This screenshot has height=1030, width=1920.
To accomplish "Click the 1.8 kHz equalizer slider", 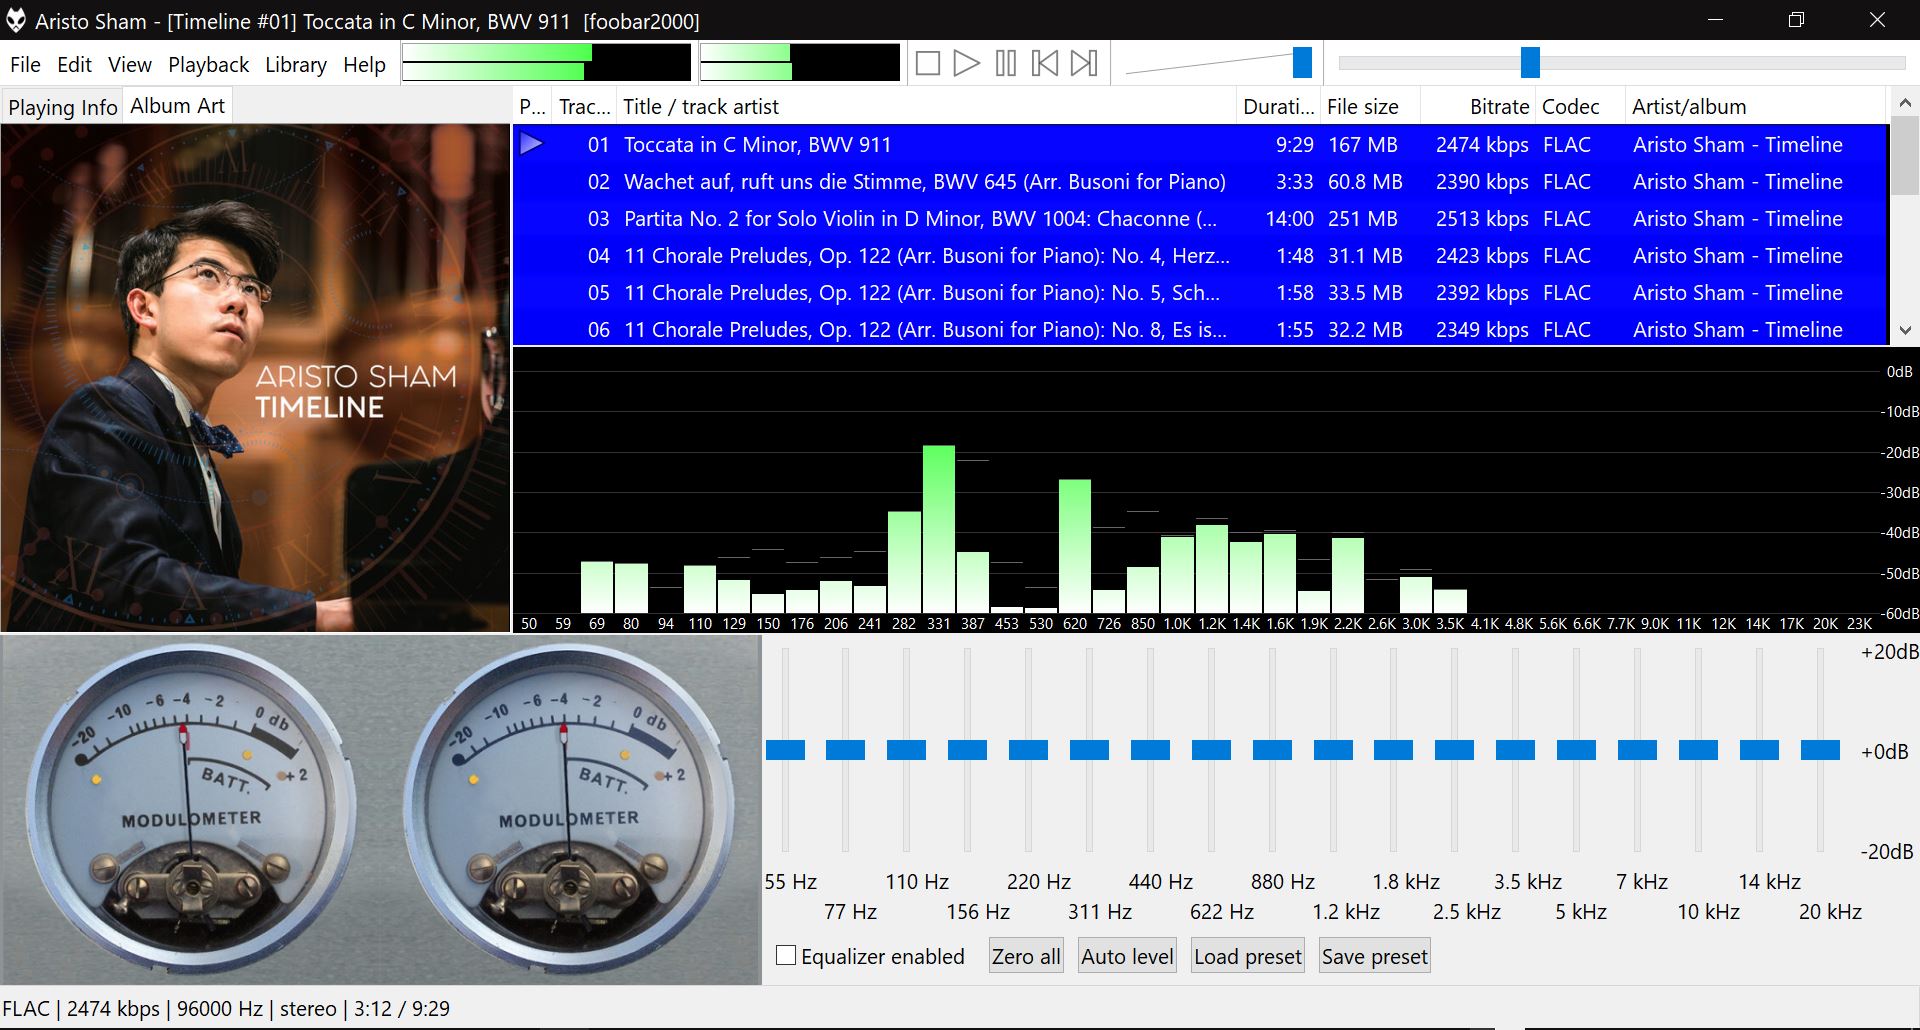I will click(x=1394, y=750).
